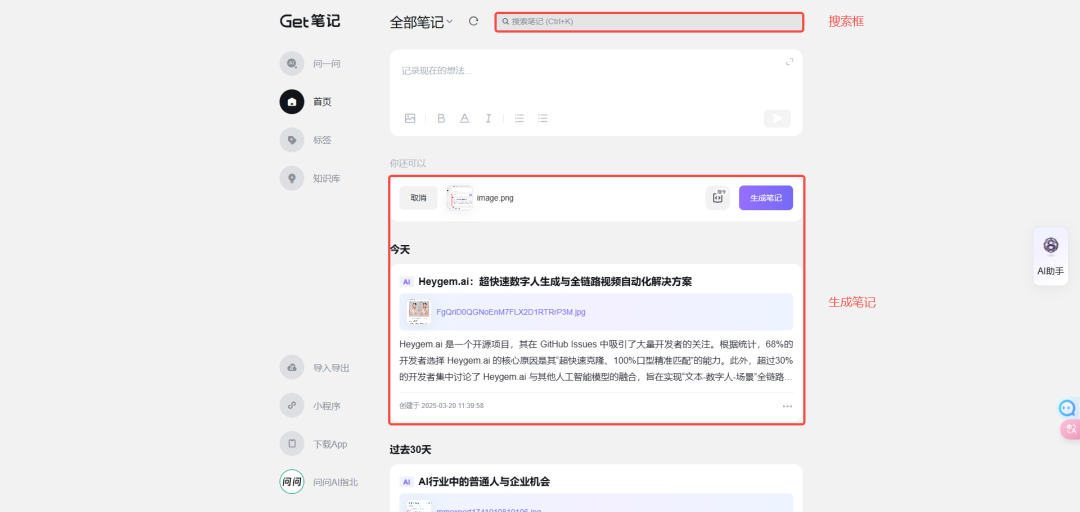
Task: Click the AI badge on Heygem.ai note
Action: point(406,282)
